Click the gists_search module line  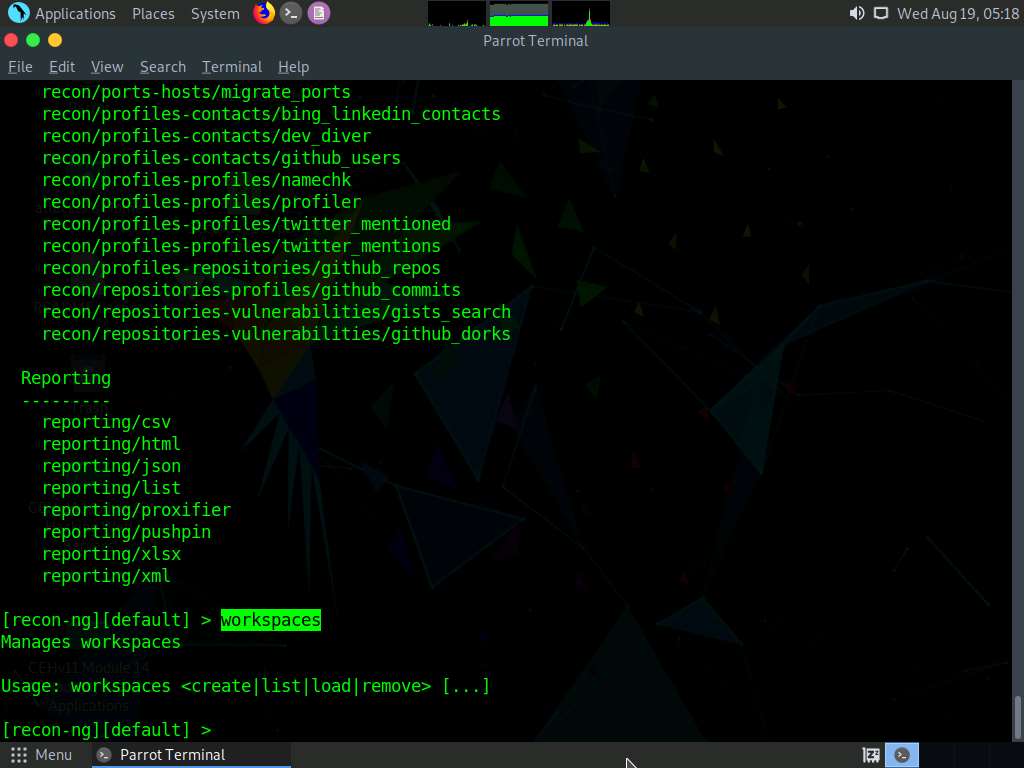click(277, 312)
